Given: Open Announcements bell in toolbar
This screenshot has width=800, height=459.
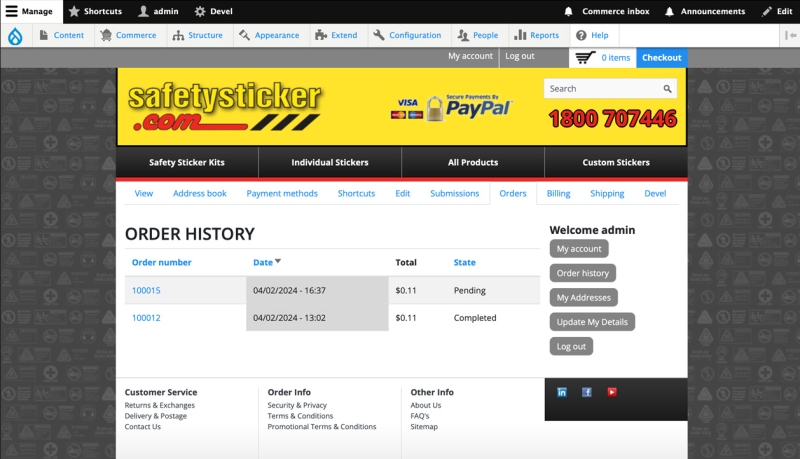Looking at the screenshot, I should point(705,11).
